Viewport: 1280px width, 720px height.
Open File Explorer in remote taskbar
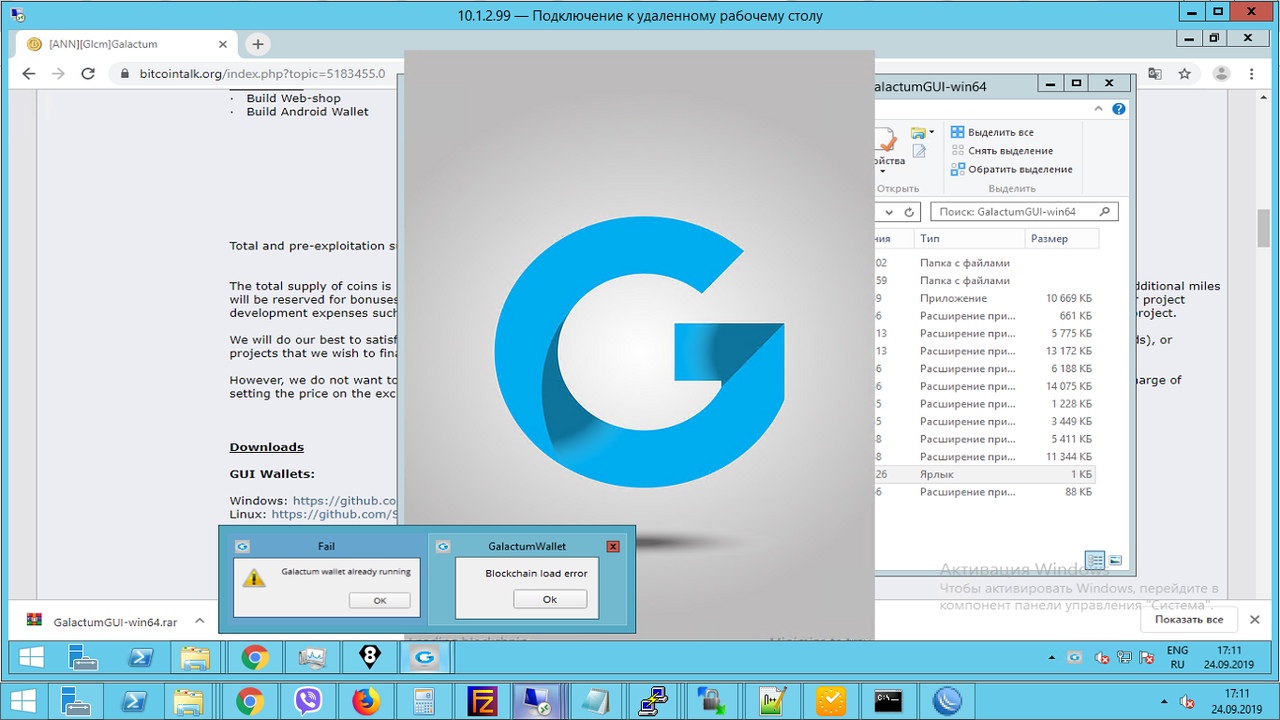195,657
